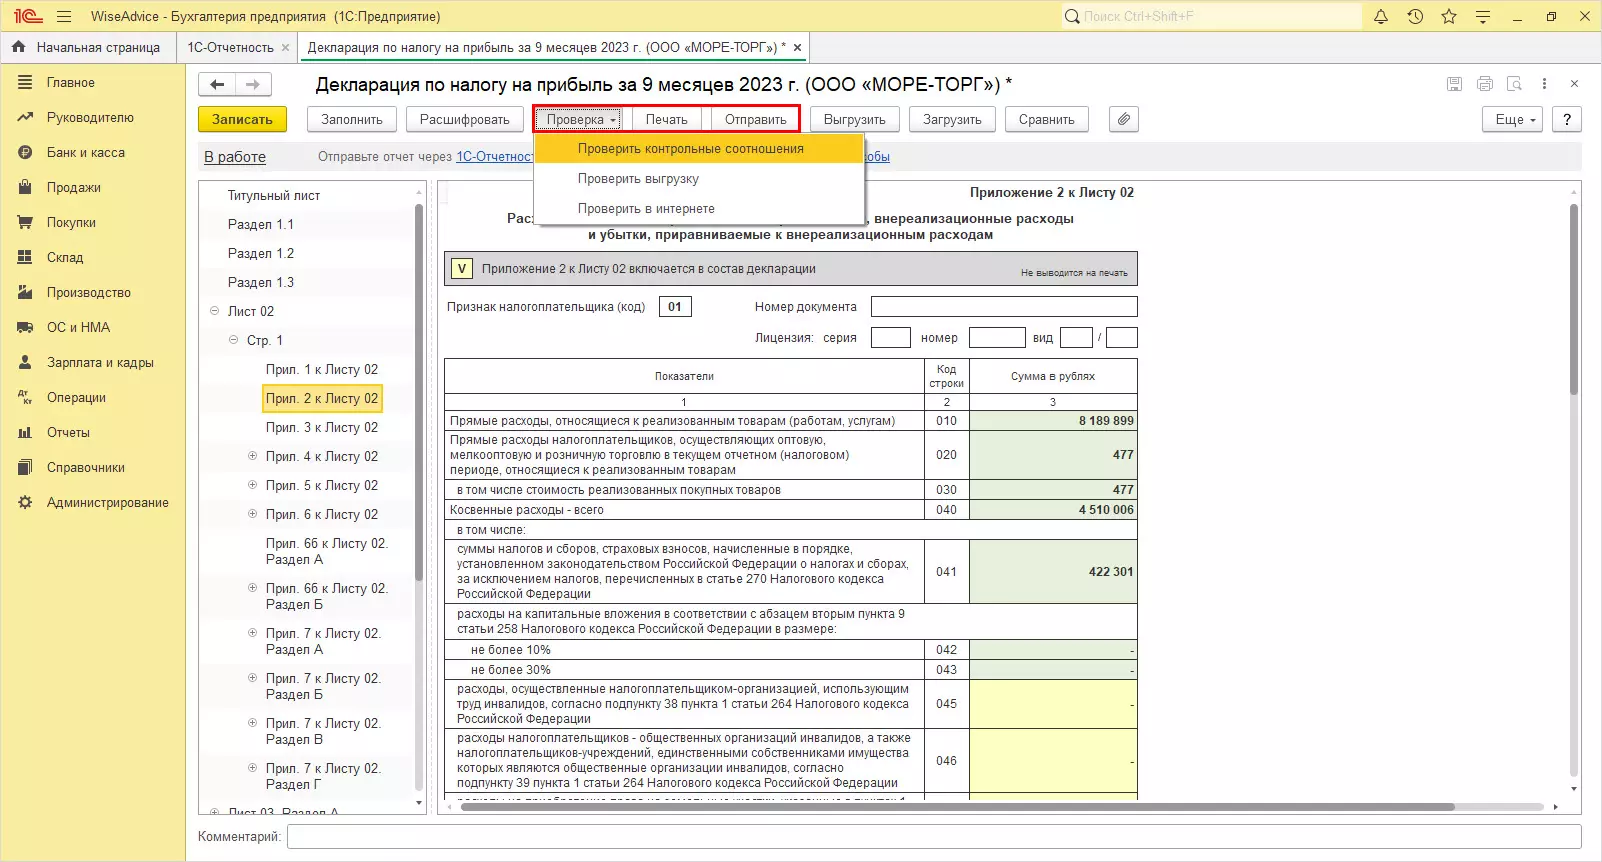Click the paperclip attachments icon
This screenshot has width=1602, height=862.
coord(1124,119)
